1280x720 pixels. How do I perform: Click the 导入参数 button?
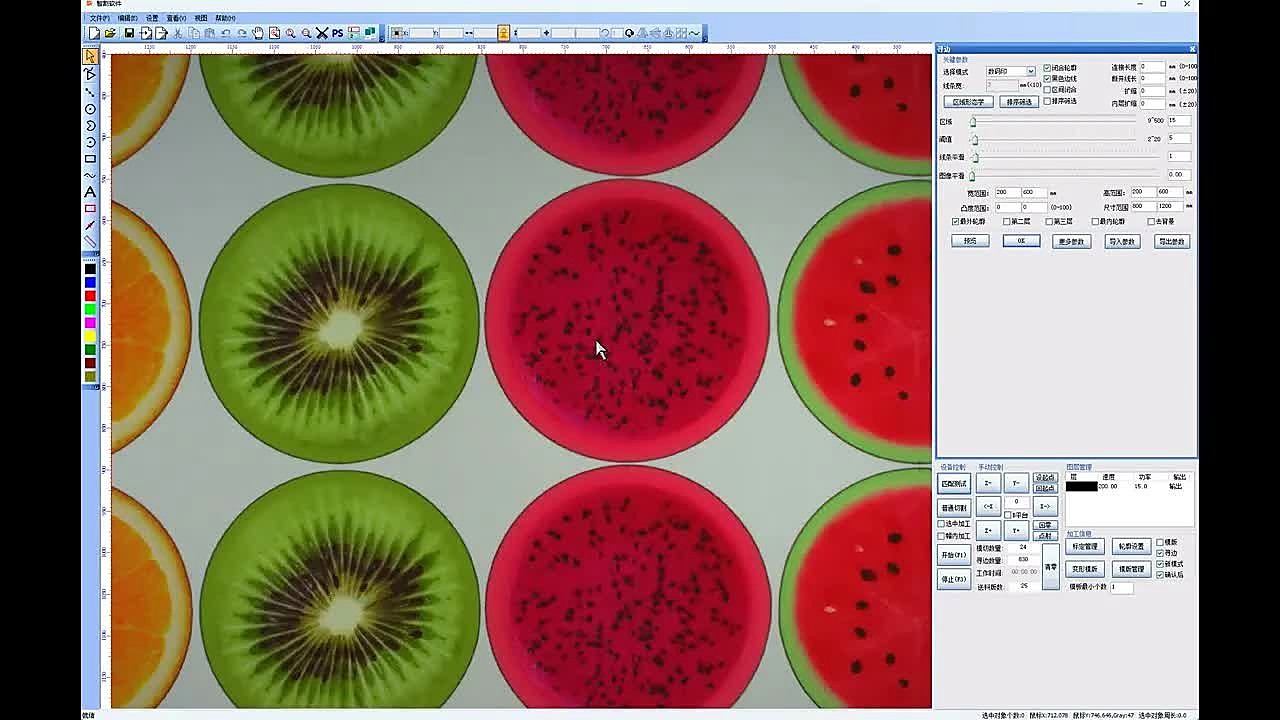coord(1122,241)
